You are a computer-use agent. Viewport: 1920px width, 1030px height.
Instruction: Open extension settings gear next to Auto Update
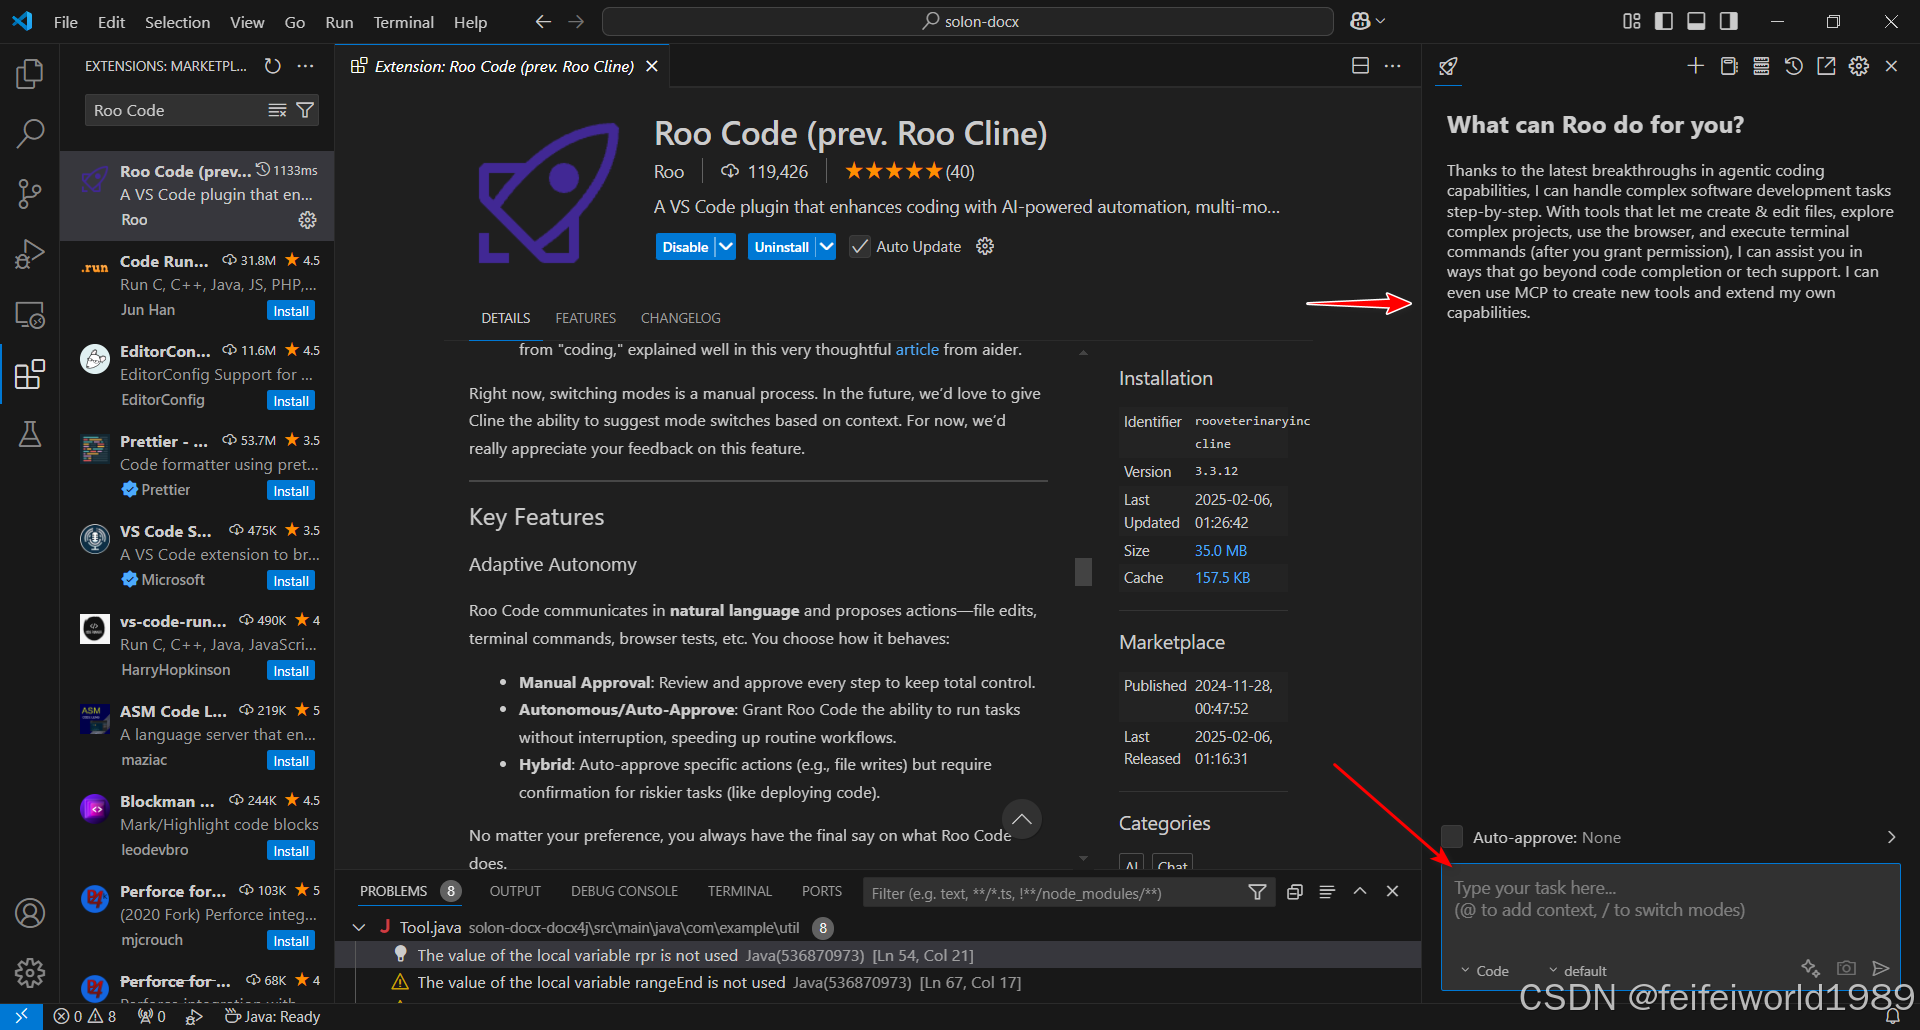[x=985, y=246]
